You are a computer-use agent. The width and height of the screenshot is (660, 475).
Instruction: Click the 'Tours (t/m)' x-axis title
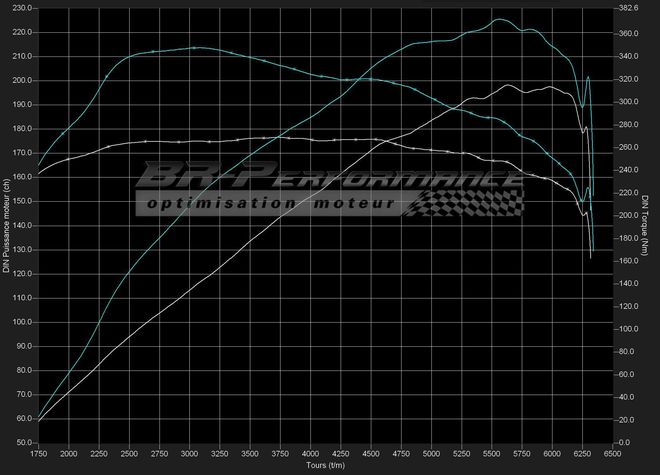pyautogui.click(x=328, y=465)
